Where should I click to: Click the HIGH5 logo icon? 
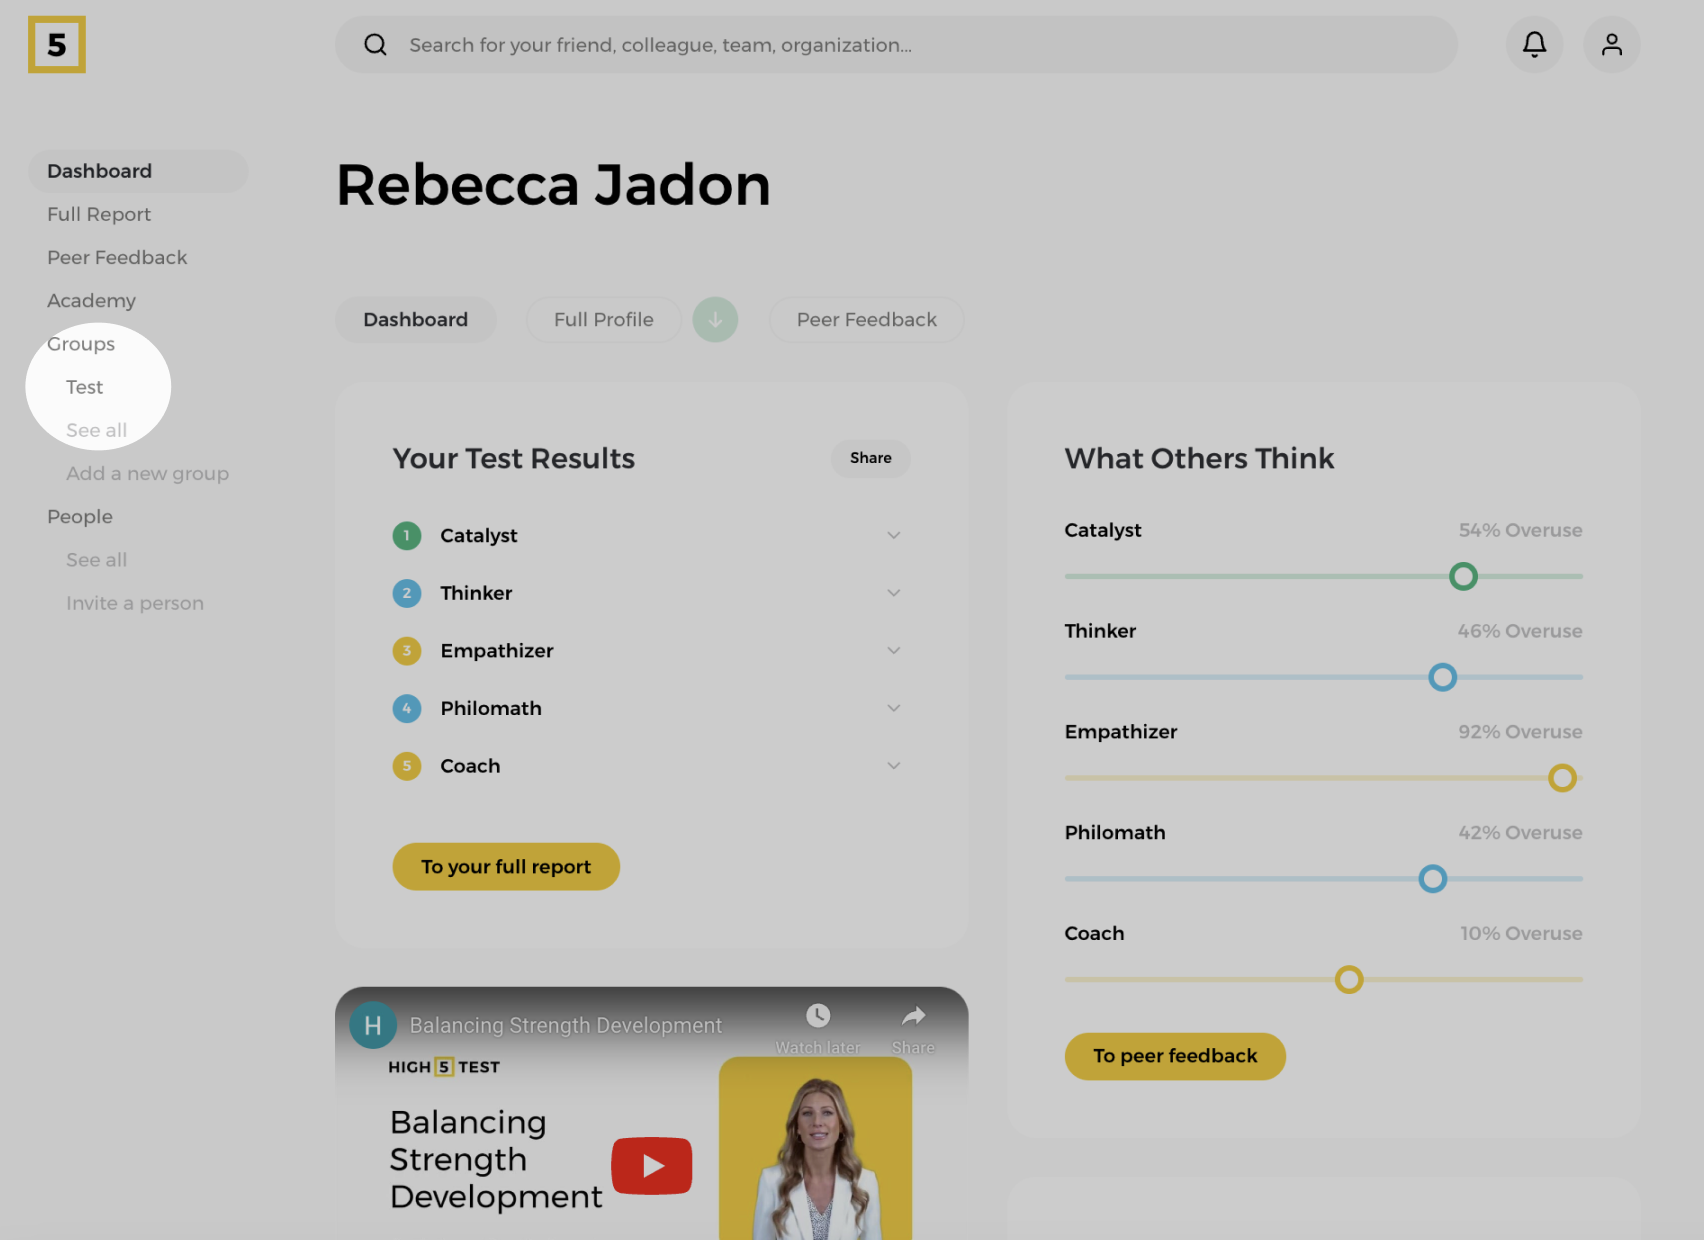click(57, 45)
